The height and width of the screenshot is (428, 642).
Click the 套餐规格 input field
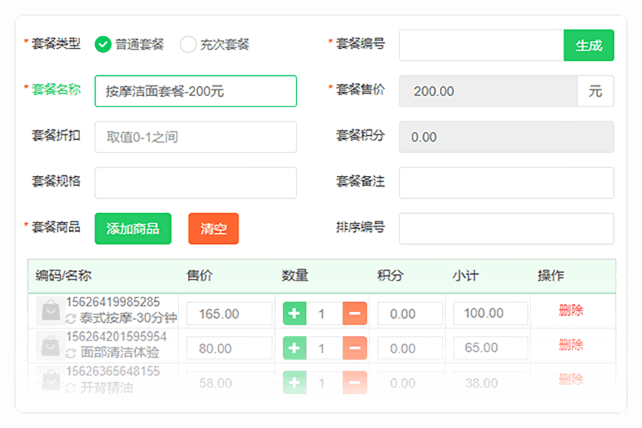pyautogui.click(x=196, y=183)
